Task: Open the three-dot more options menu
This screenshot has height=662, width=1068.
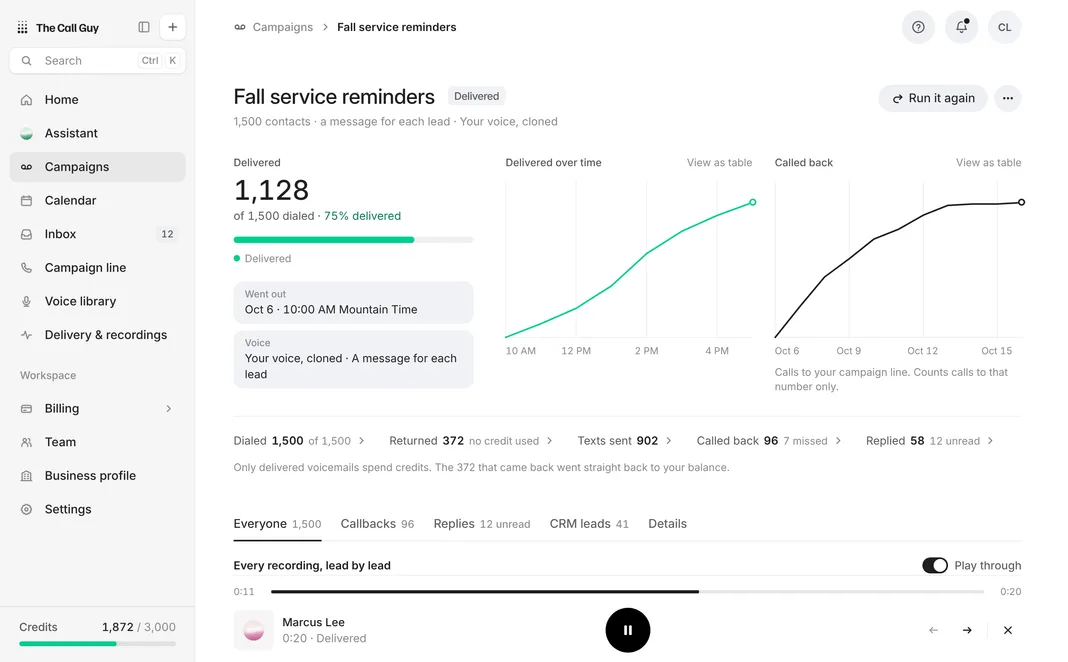Action: click(x=1007, y=98)
